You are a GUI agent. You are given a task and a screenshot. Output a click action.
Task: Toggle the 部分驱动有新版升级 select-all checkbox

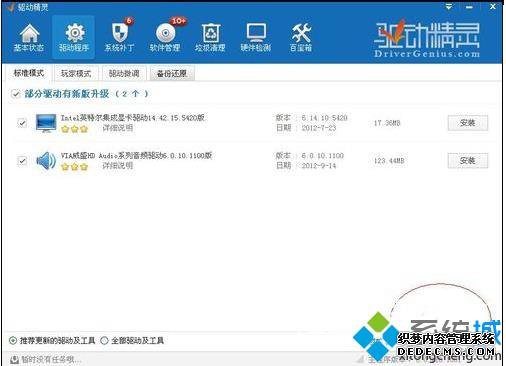click(16, 94)
